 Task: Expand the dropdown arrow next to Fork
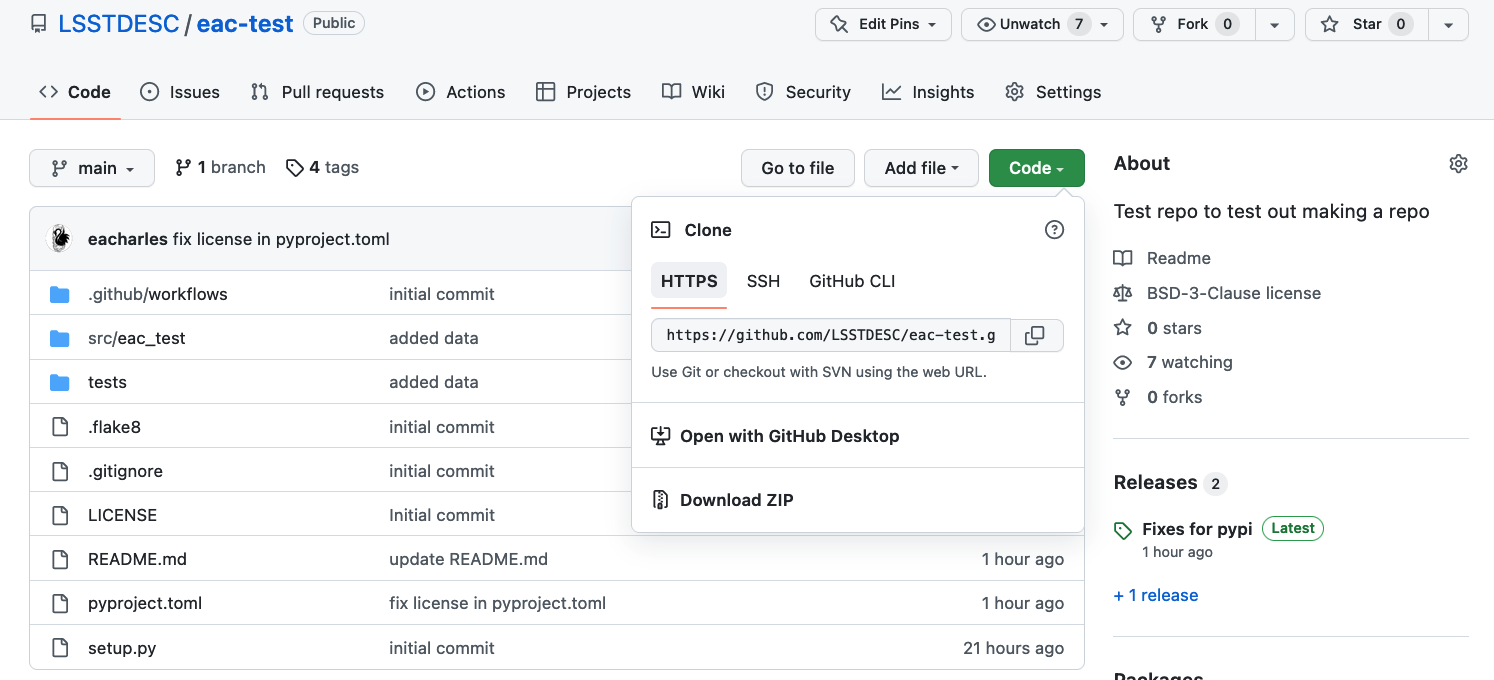click(1275, 24)
